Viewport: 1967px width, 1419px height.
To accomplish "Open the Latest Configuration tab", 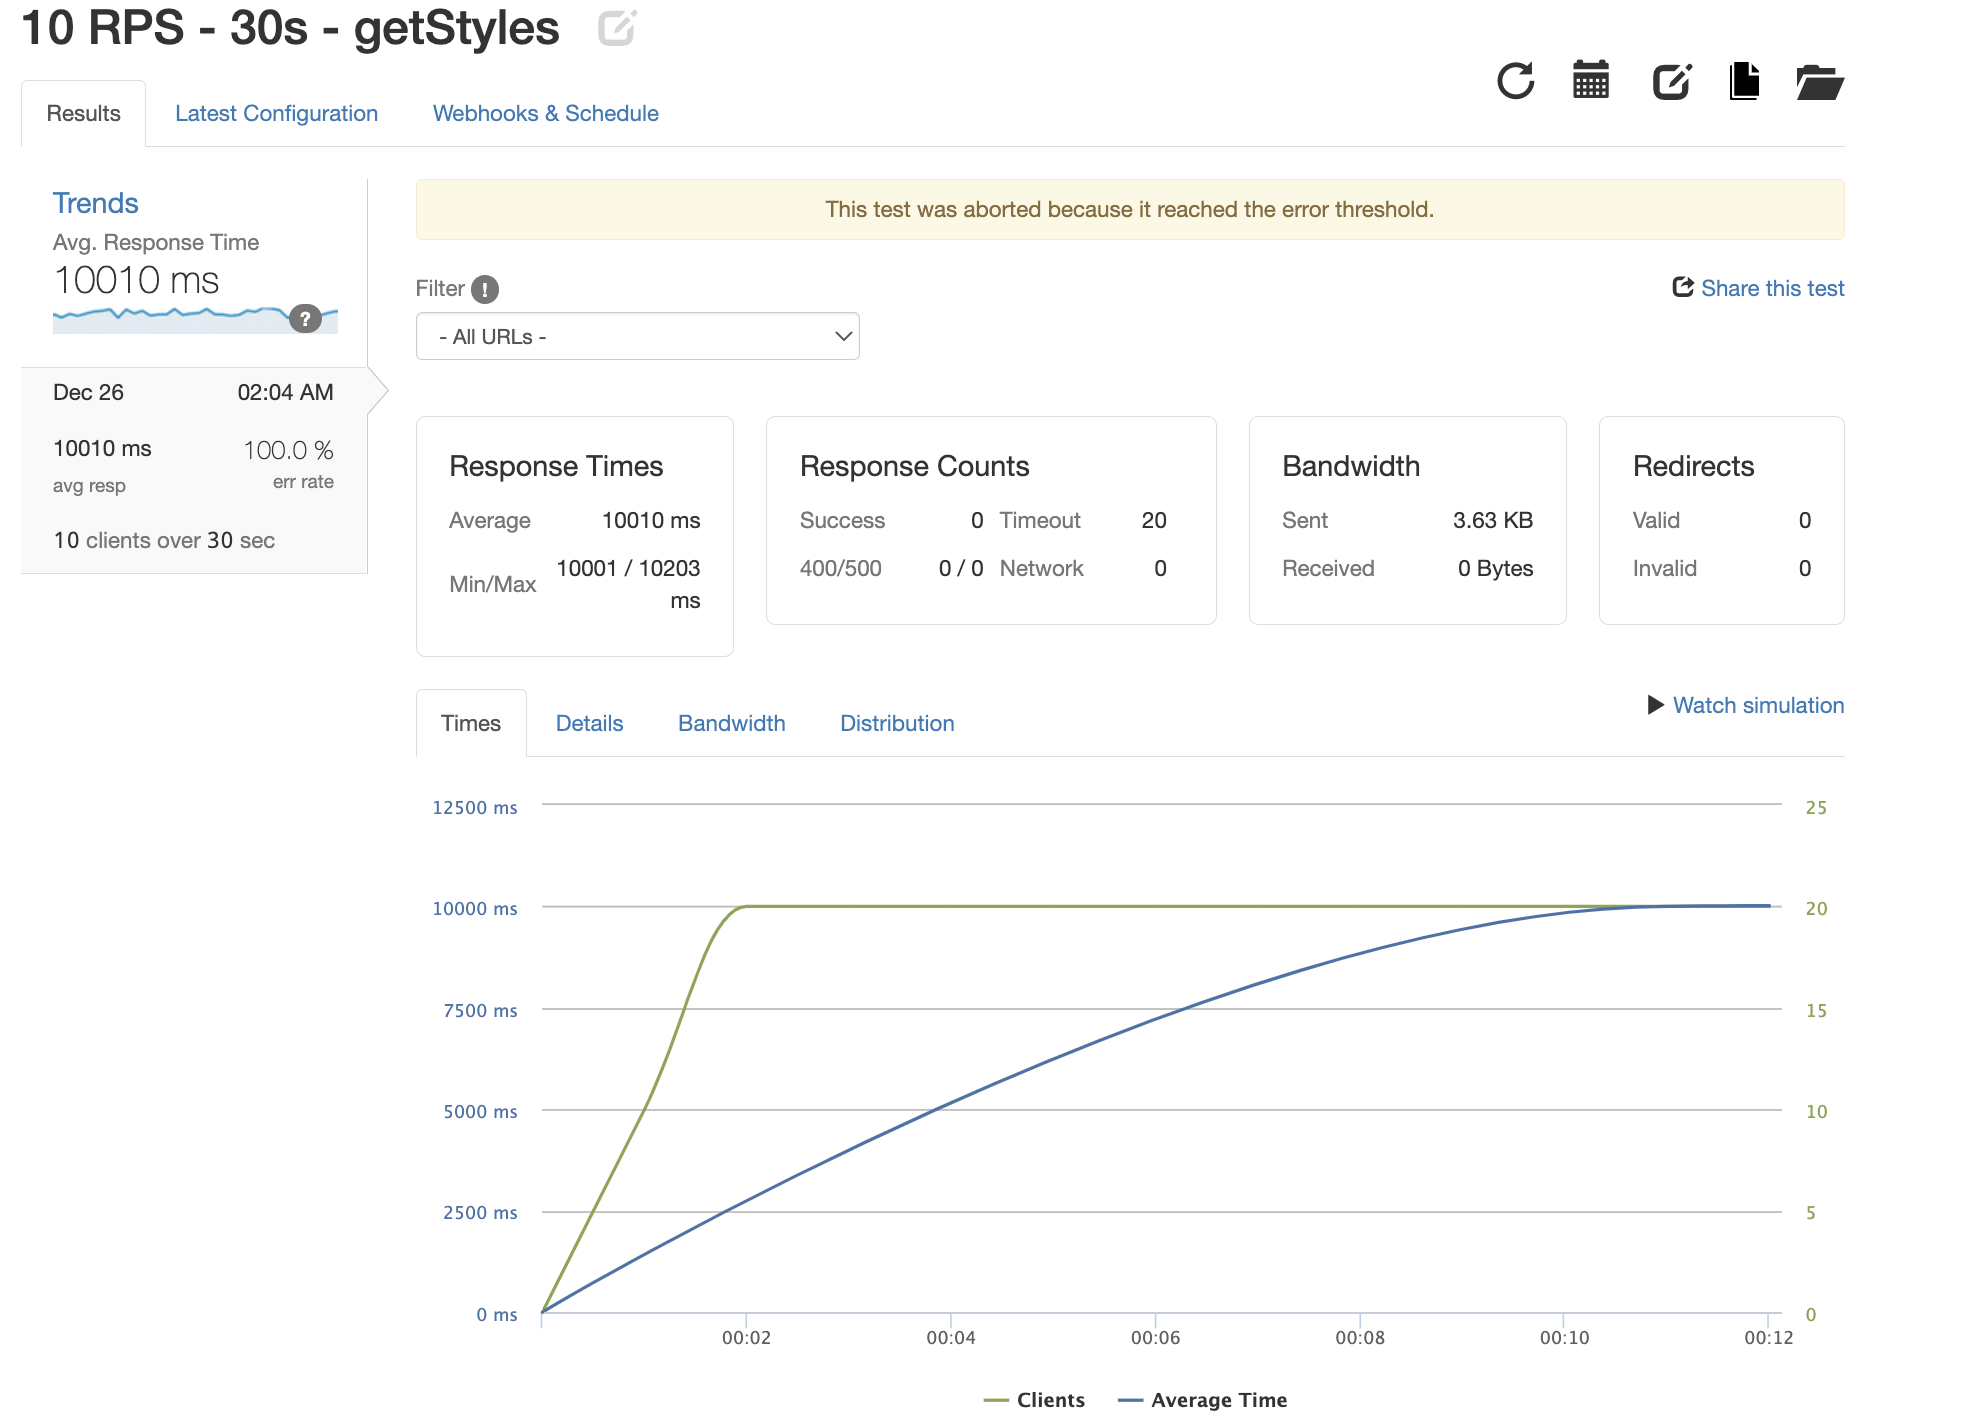I will click(276, 114).
